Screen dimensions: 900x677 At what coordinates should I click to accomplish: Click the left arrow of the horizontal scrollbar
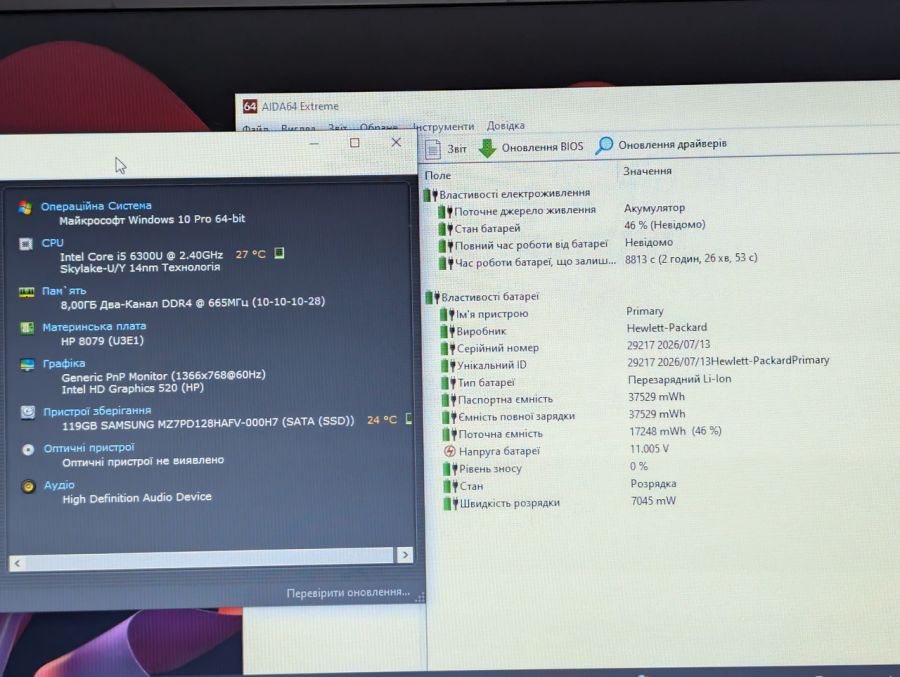pos(17,563)
